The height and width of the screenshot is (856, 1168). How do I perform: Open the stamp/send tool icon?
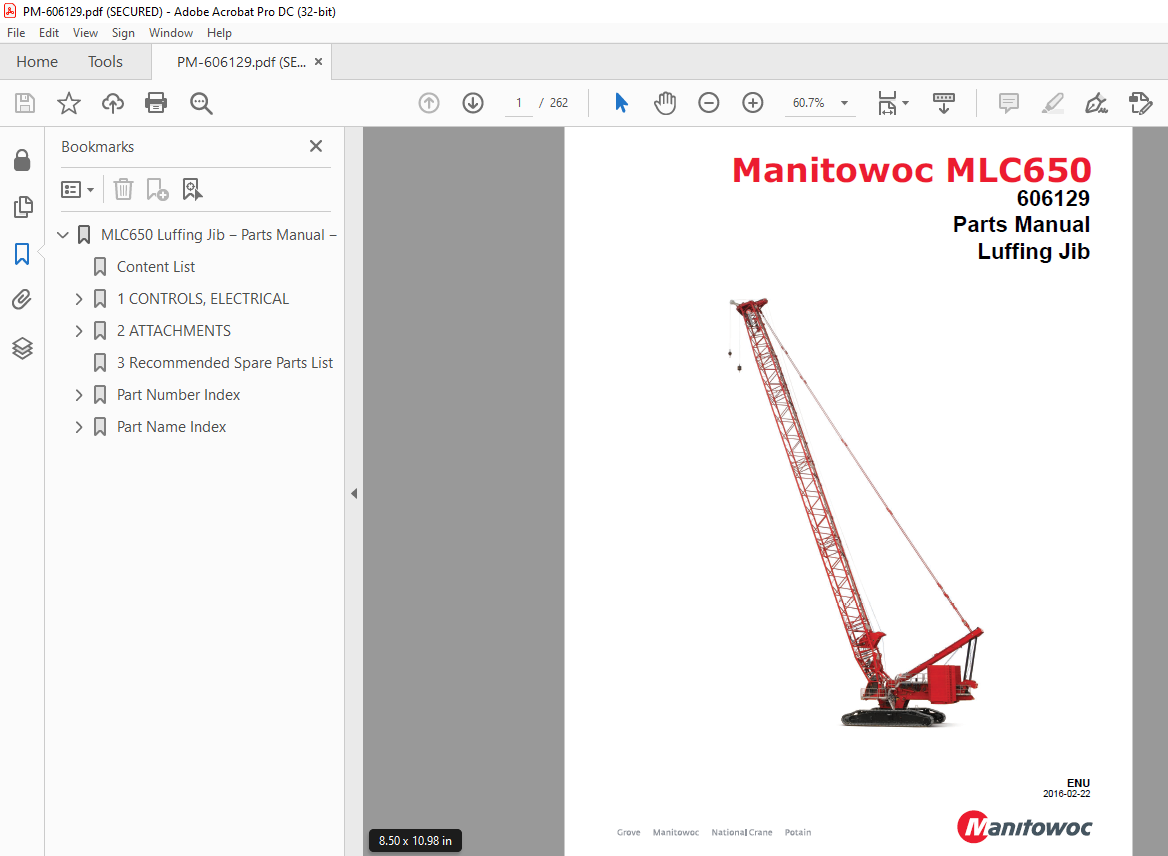1140,103
